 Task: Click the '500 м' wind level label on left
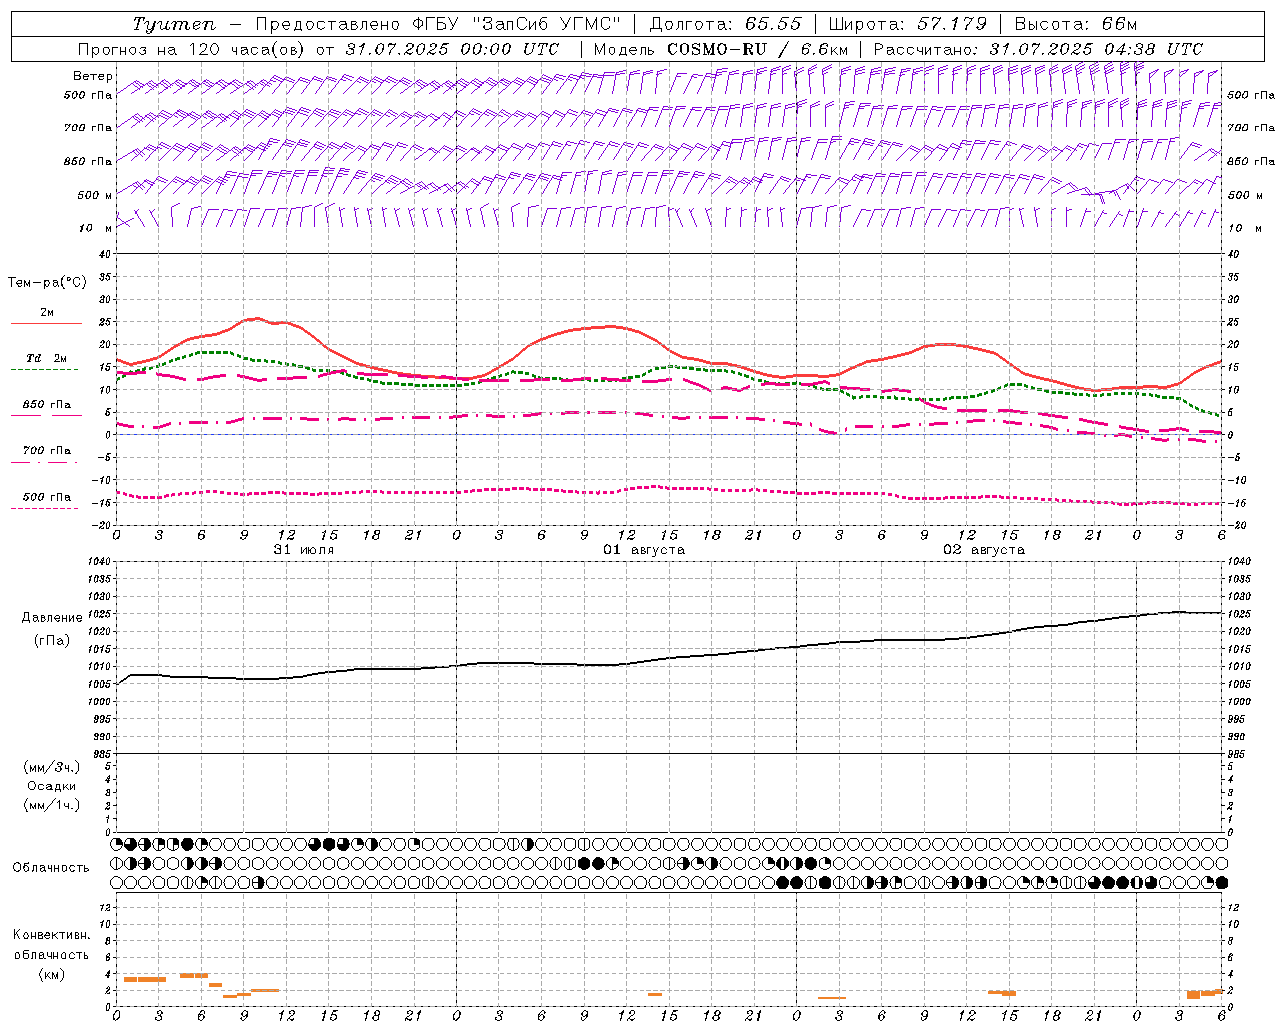[94, 195]
